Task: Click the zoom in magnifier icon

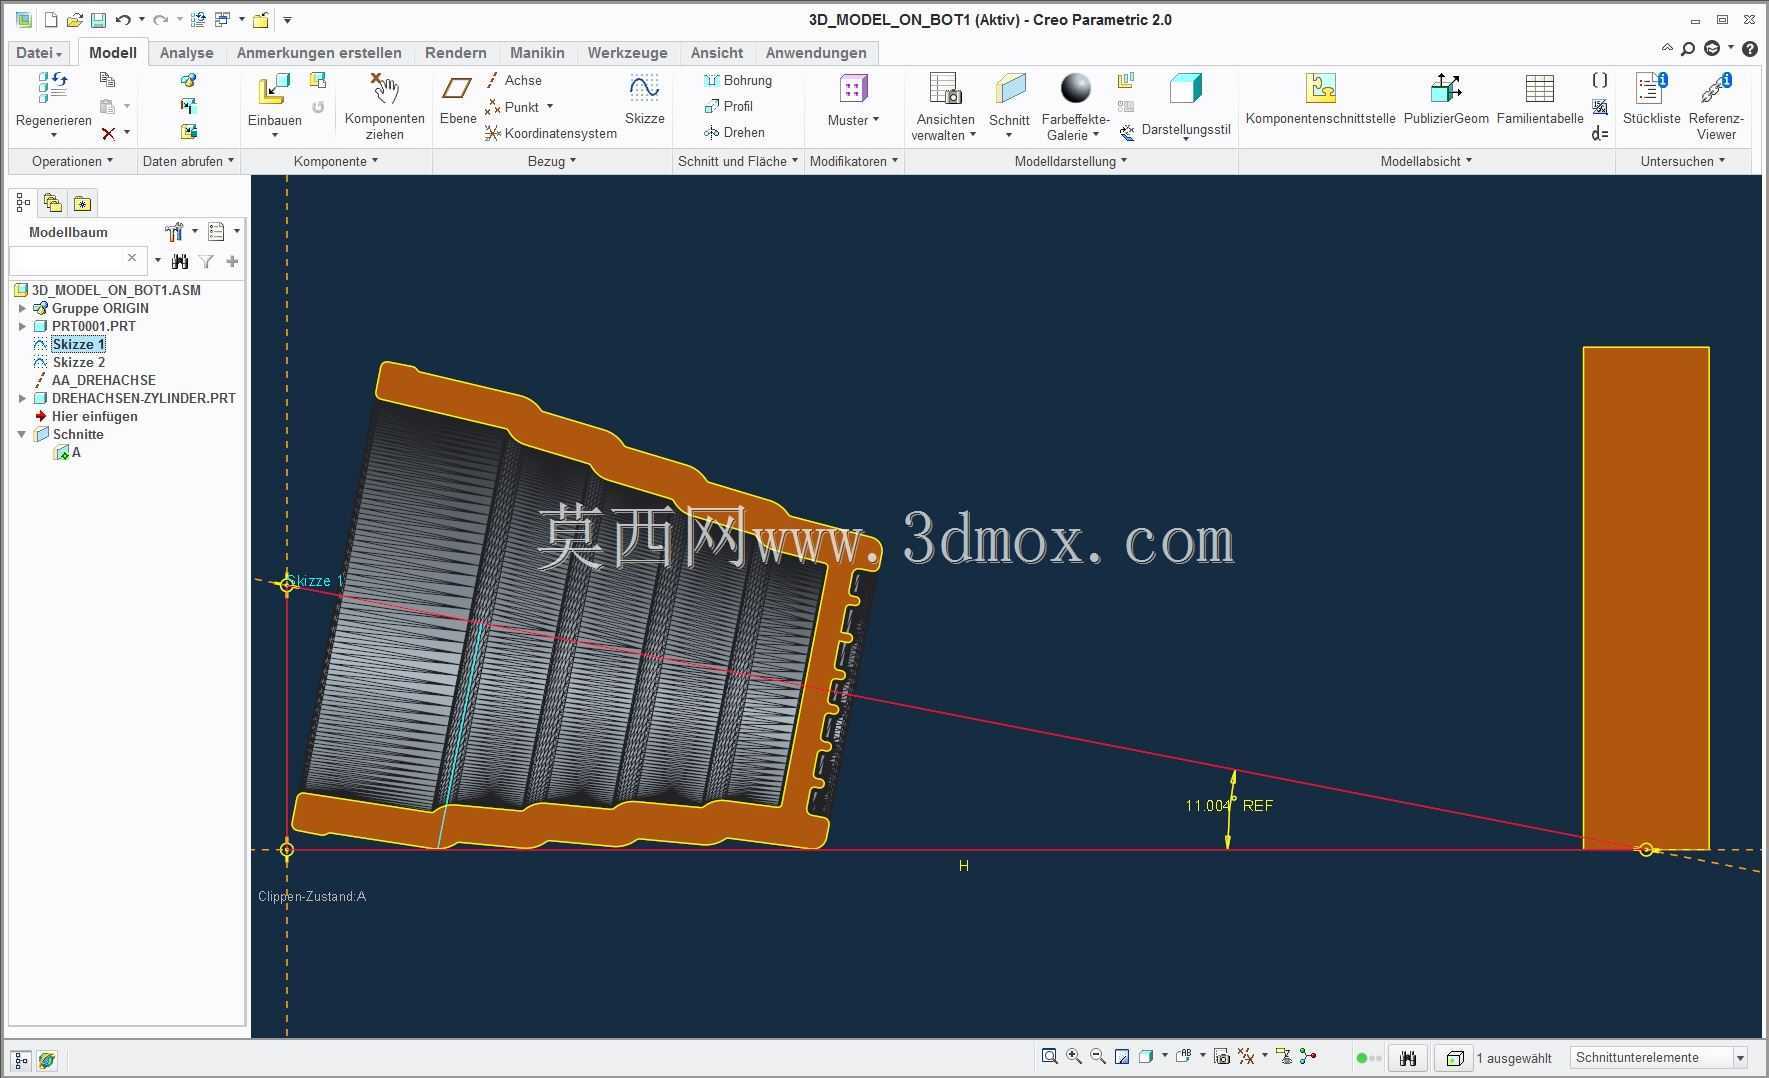Action: (x=1074, y=1056)
